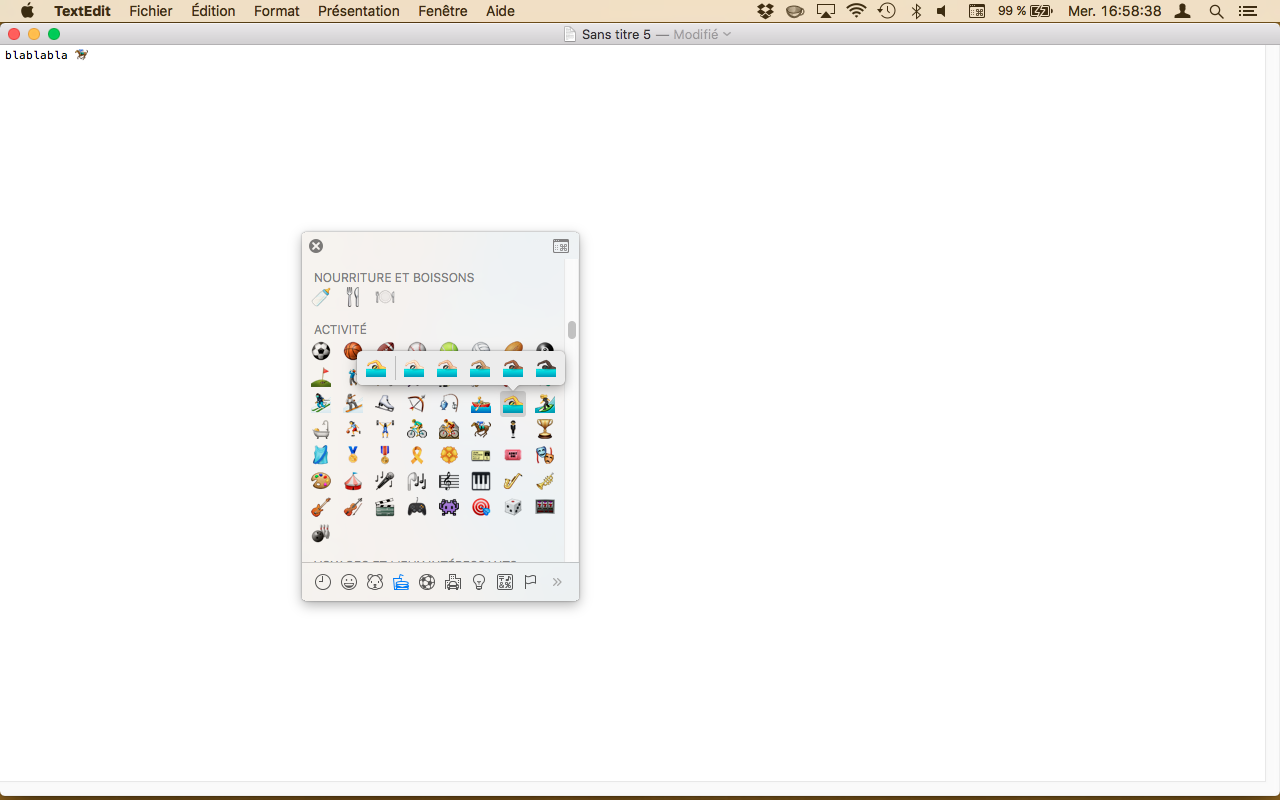1280x800 pixels.
Task: Insert the bathtub emoji
Action: 321,429
